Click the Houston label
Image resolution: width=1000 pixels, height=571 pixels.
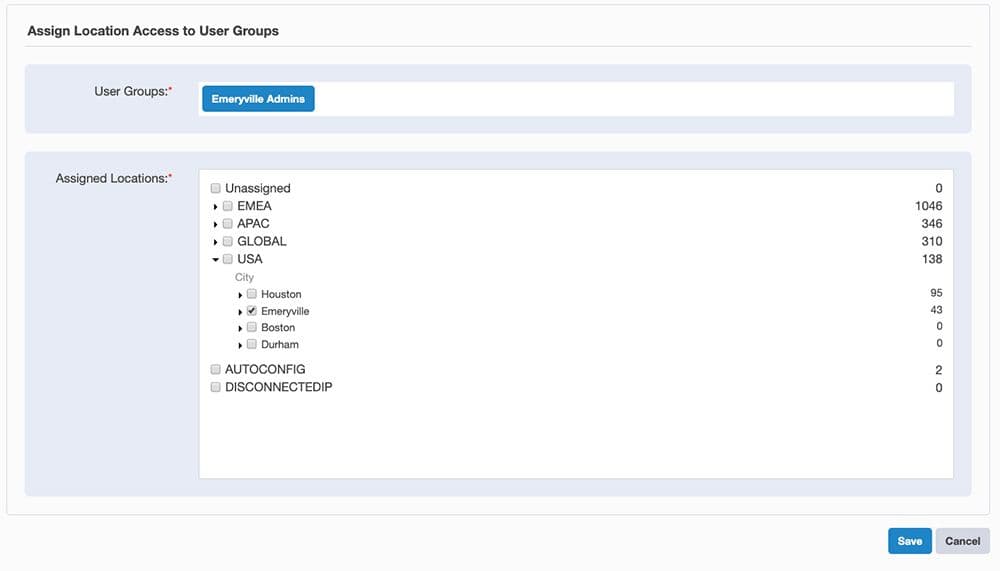pos(281,294)
